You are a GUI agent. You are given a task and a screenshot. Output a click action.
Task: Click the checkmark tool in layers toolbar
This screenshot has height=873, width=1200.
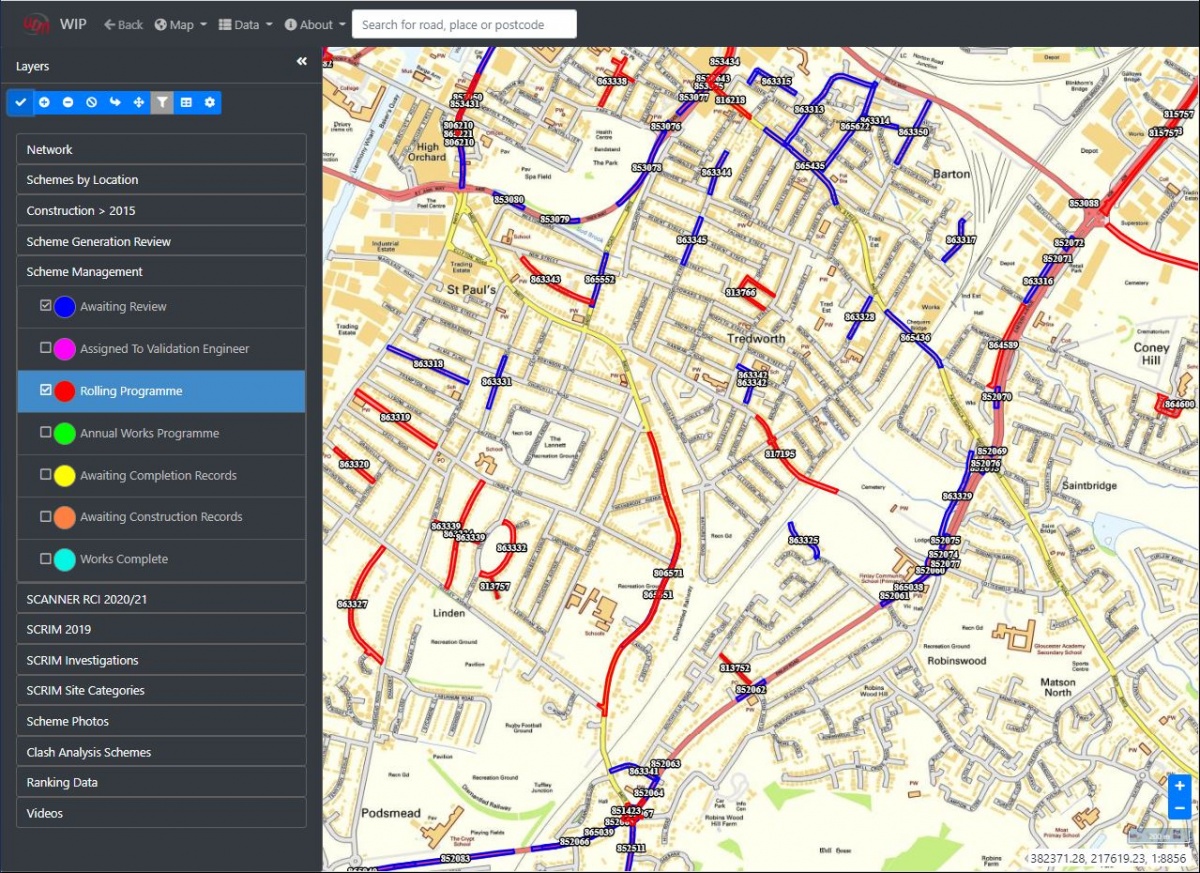pyautogui.click(x=20, y=102)
